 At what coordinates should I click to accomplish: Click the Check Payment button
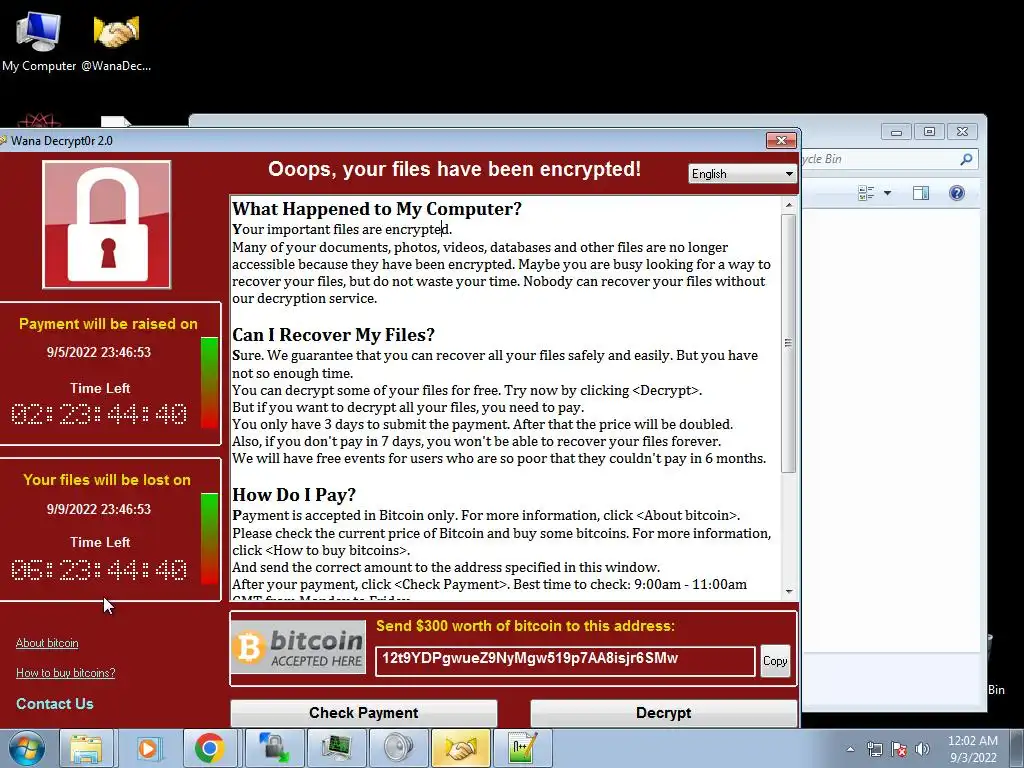click(x=364, y=712)
